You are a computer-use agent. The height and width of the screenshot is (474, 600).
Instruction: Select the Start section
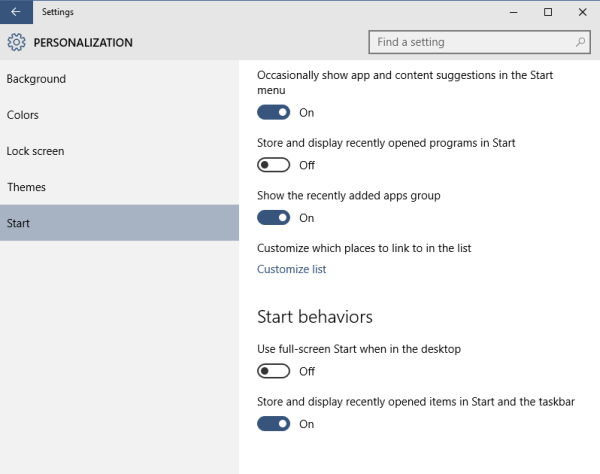[x=18, y=223]
